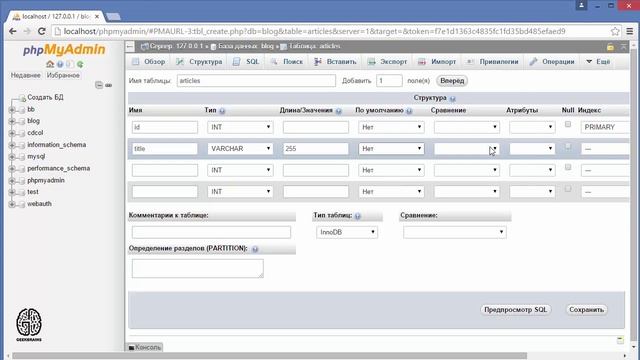
Task: Open collation dropdown for title row
Action: pos(467,149)
